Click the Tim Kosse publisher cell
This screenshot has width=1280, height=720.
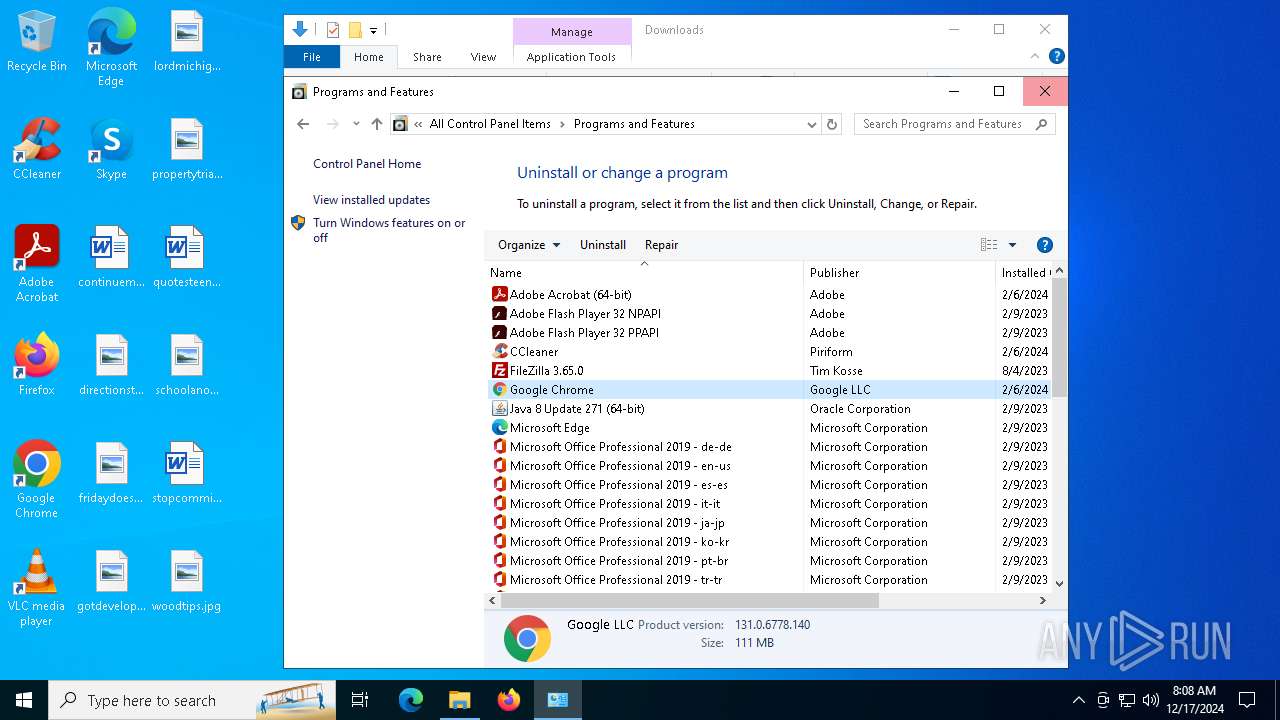pos(836,370)
